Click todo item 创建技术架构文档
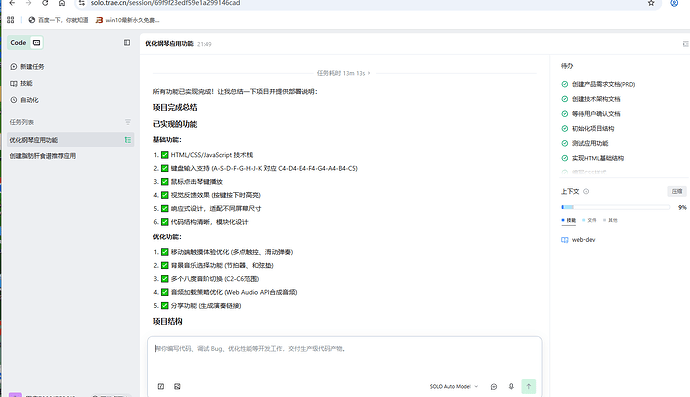This screenshot has height=397, width=690. coord(596,99)
